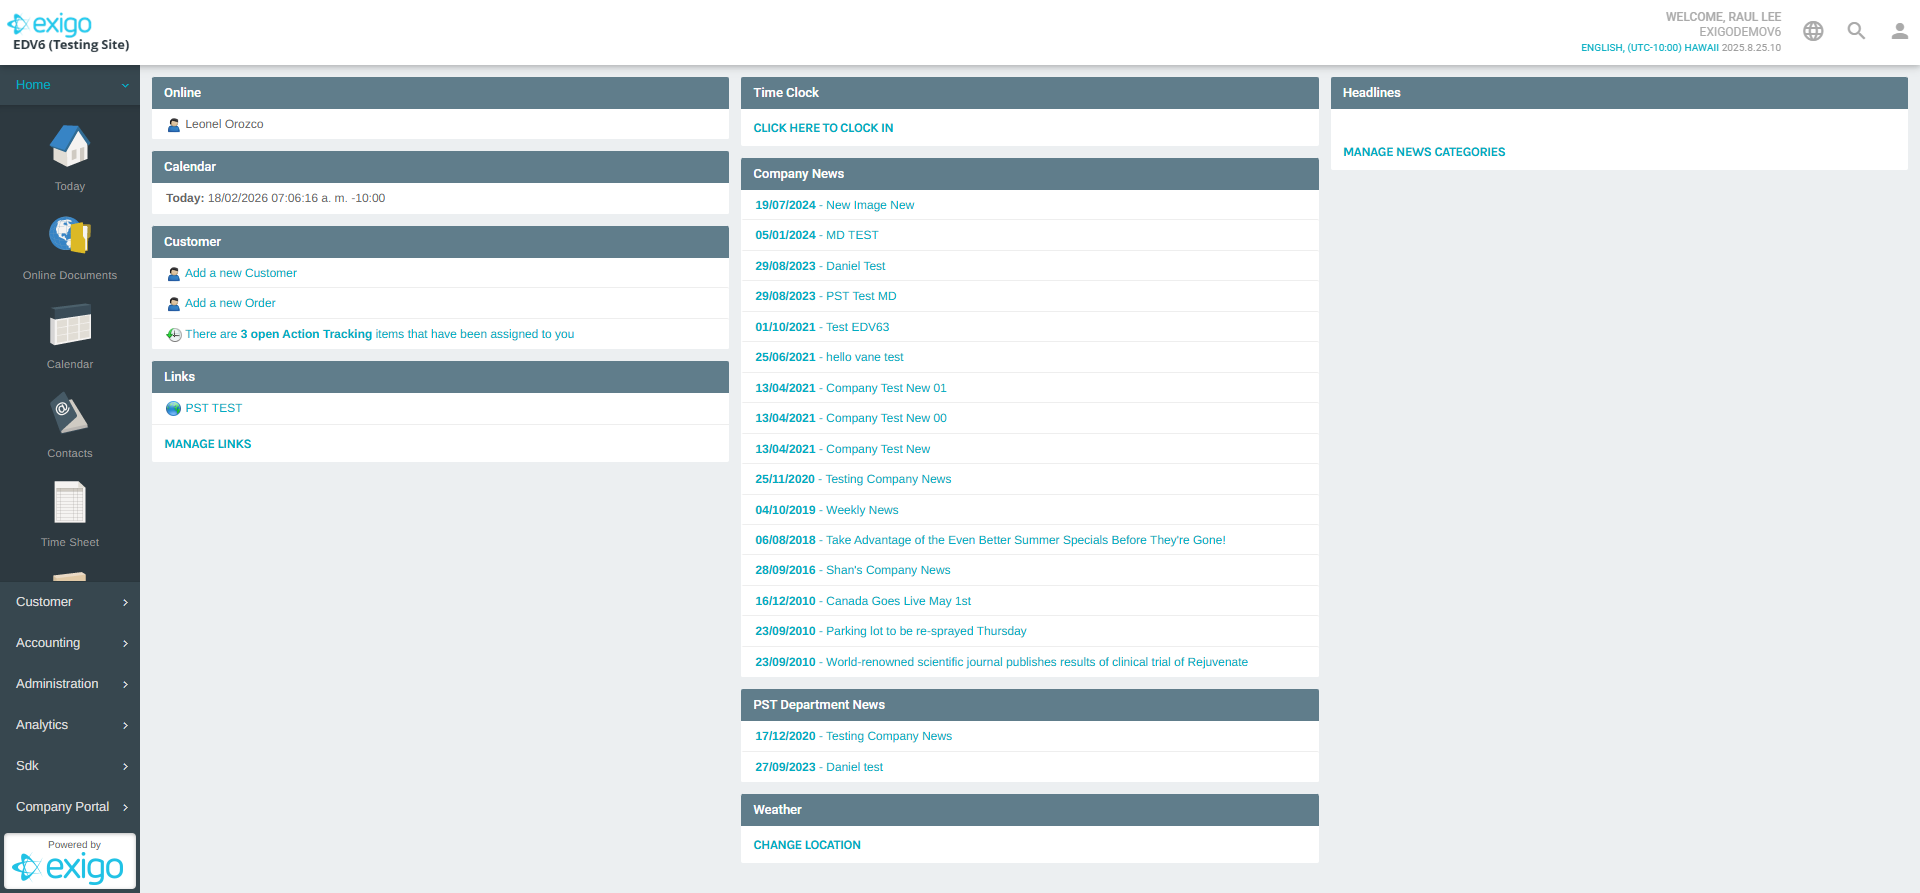This screenshot has width=1920, height=893.
Task: Expand the Administration sidebar menu
Action: pos(70,684)
